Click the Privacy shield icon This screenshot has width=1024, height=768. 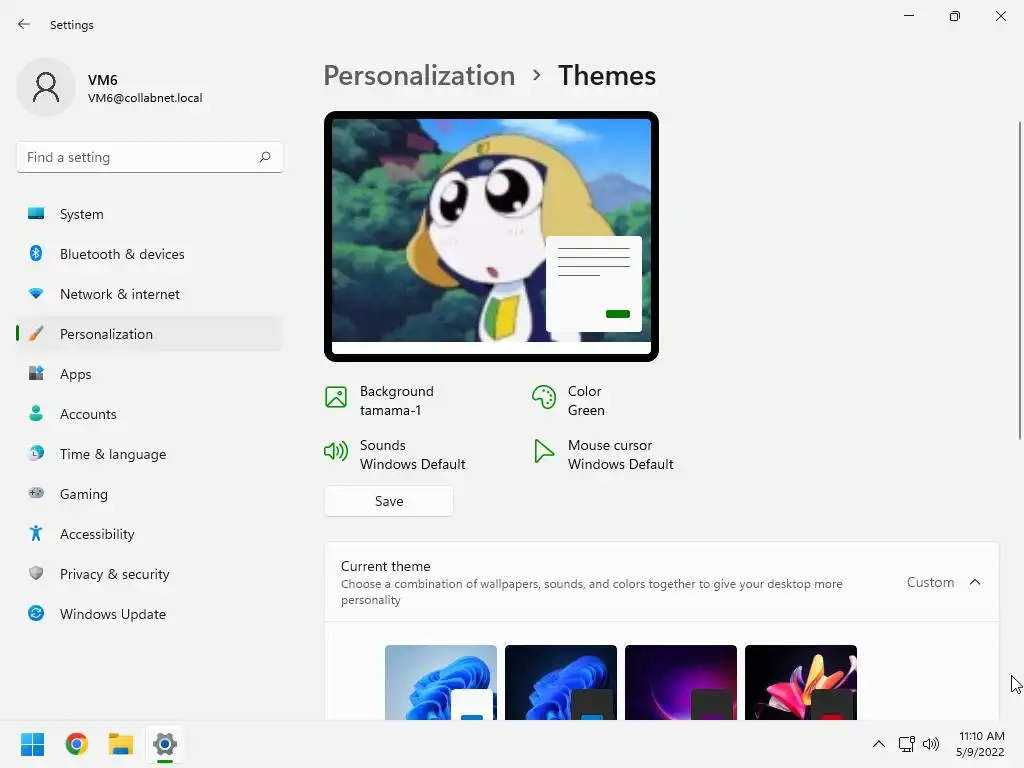click(36, 573)
